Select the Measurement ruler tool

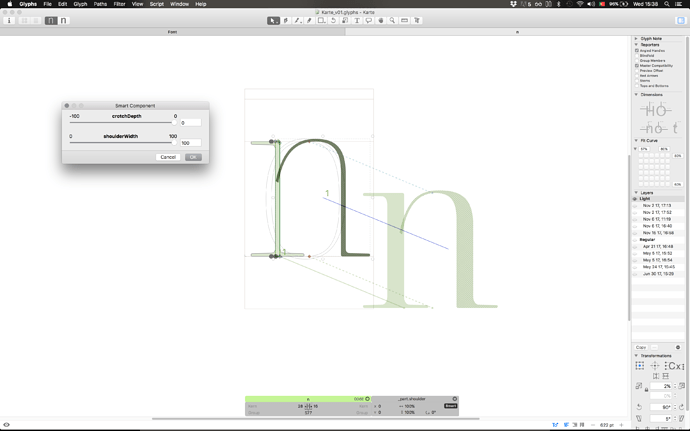(x=404, y=21)
